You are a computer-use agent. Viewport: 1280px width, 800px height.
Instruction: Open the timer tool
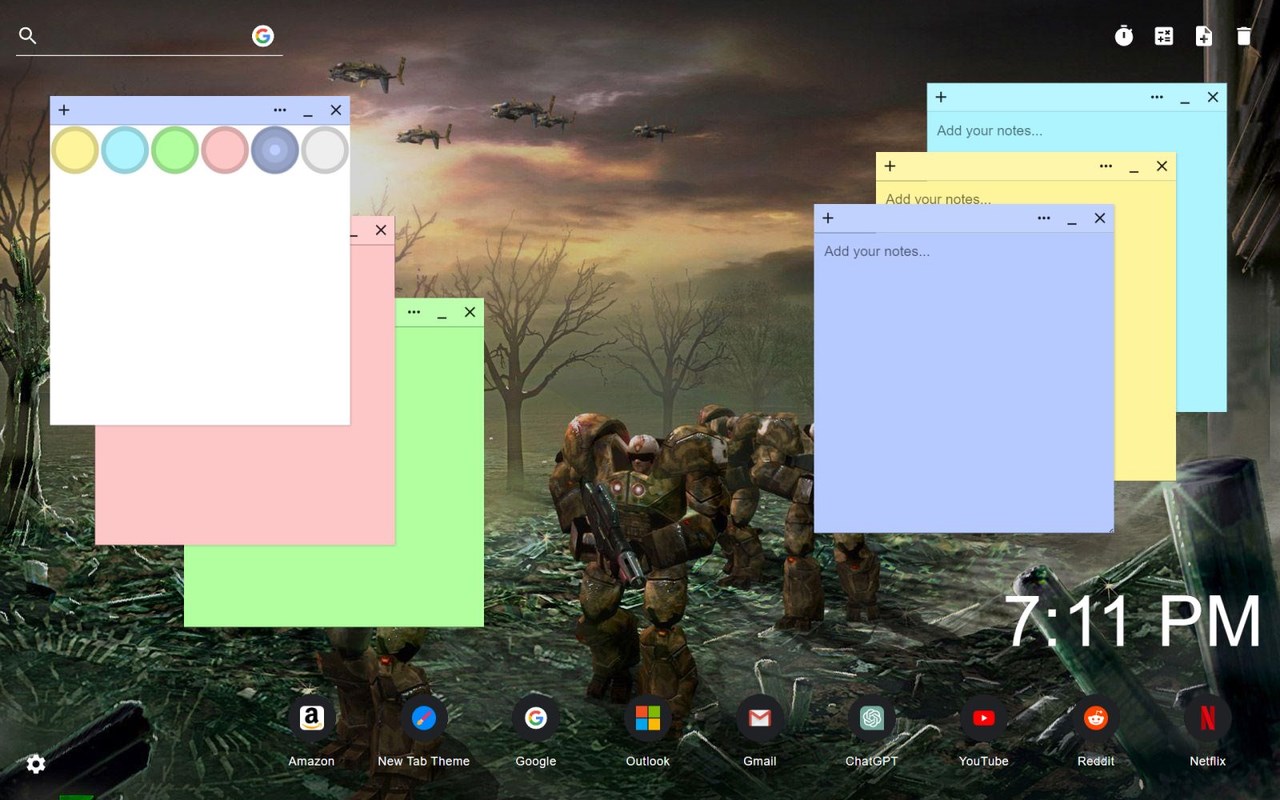tap(1124, 36)
